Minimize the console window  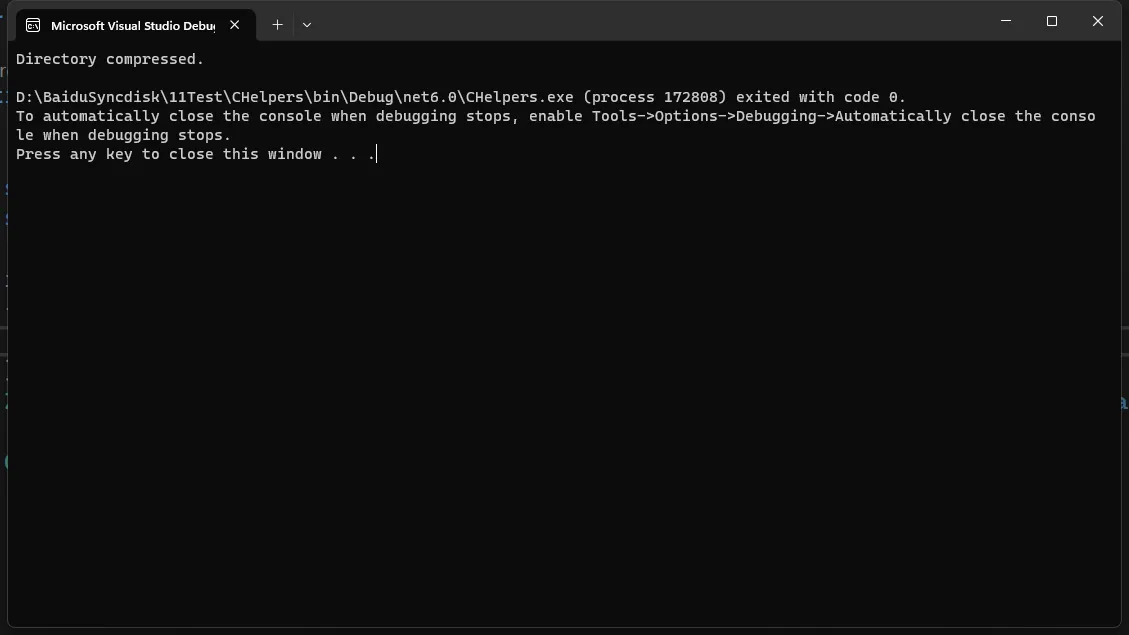(1006, 21)
